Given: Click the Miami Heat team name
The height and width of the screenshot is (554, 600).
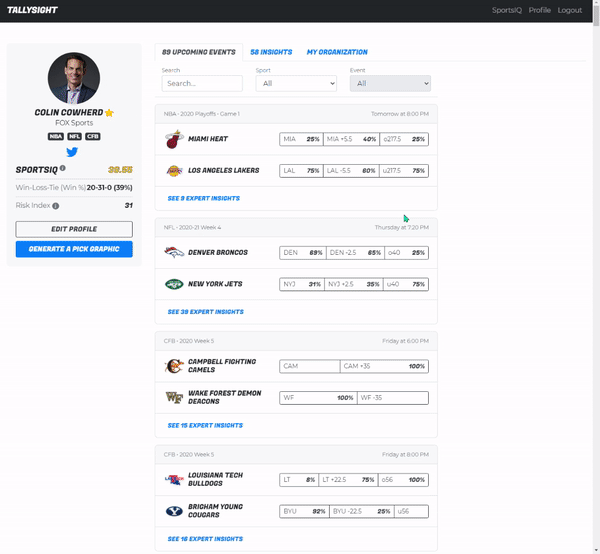Looking at the screenshot, I should [x=208, y=139].
